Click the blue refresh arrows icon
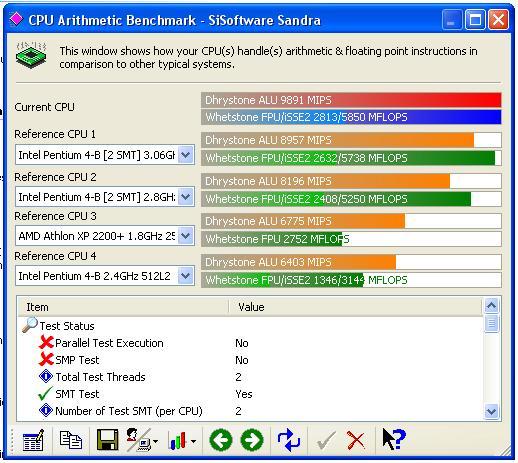 [289, 440]
